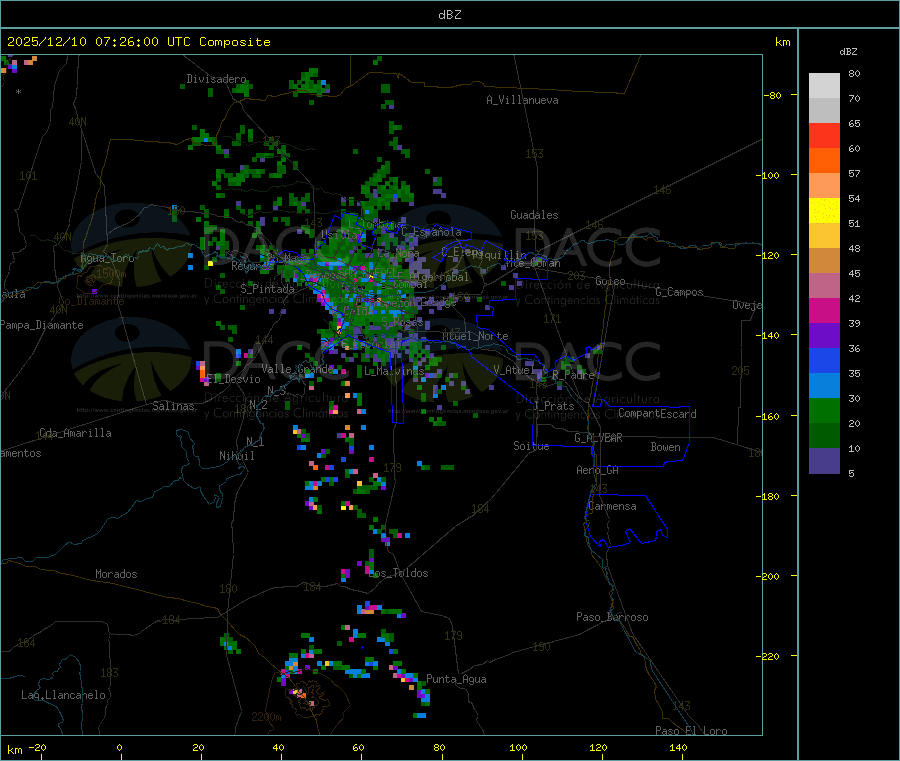Click the El_Desvio map label
Viewport: 900px width, 761px height.
[x=234, y=379]
